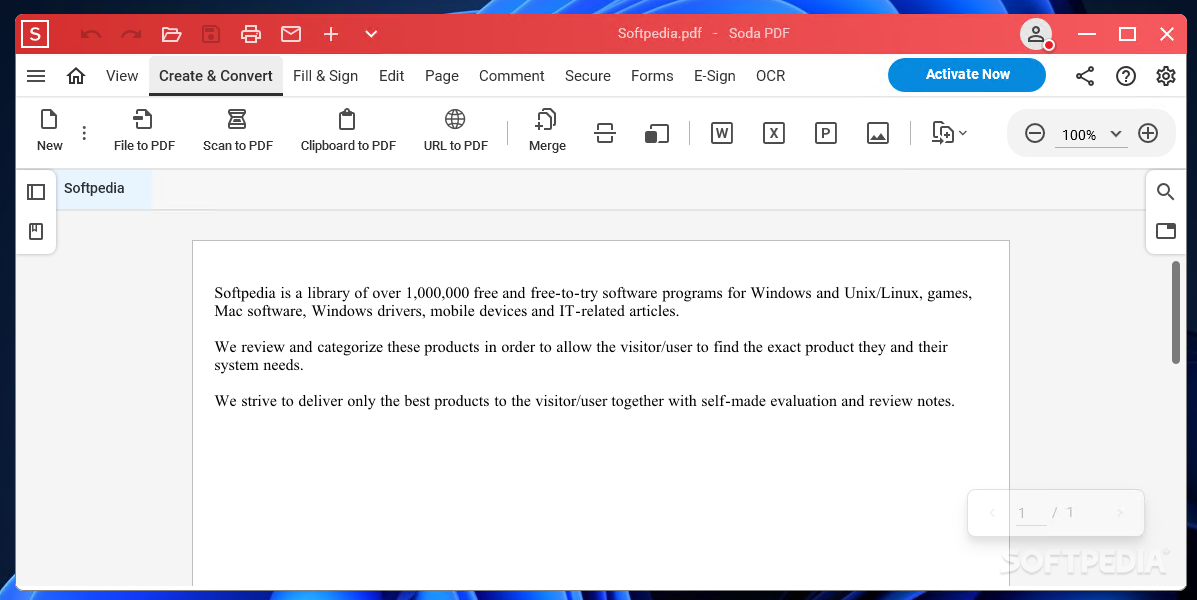The width and height of the screenshot is (1197, 600).
Task: Convert PDF to Word with W icon
Action: coord(721,134)
